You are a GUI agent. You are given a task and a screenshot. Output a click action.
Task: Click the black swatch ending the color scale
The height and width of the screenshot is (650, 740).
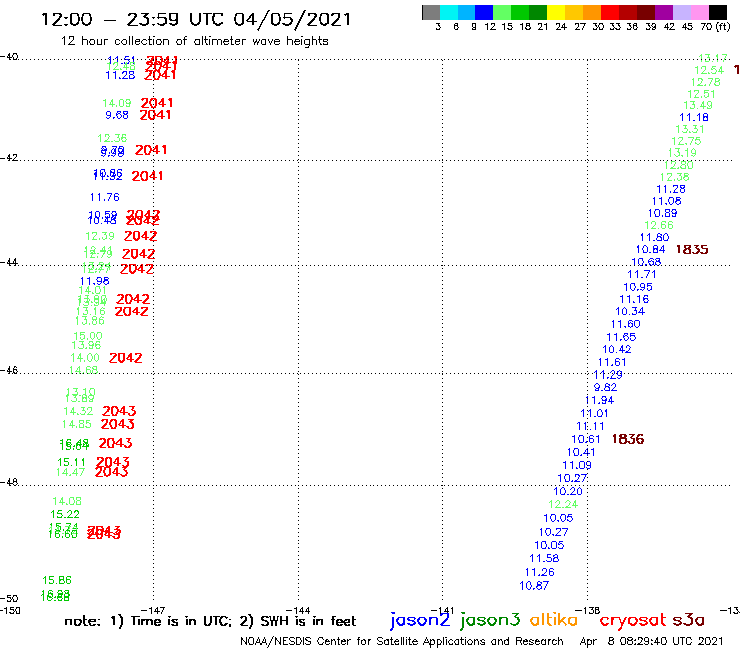pos(717,12)
